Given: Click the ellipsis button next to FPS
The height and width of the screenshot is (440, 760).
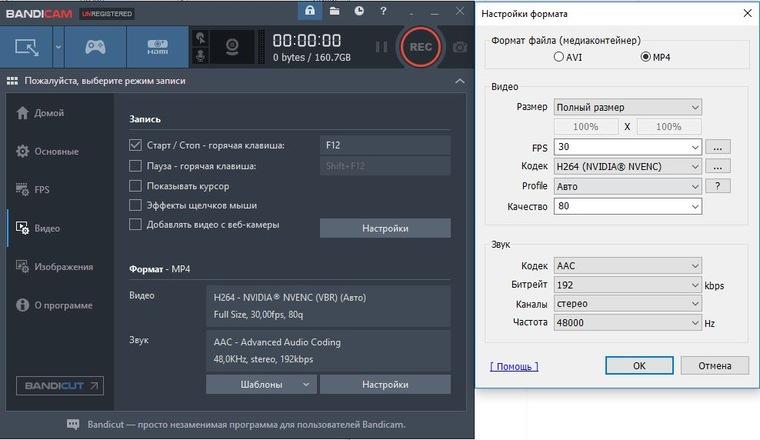Looking at the screenshot, I should coord(717,147).
